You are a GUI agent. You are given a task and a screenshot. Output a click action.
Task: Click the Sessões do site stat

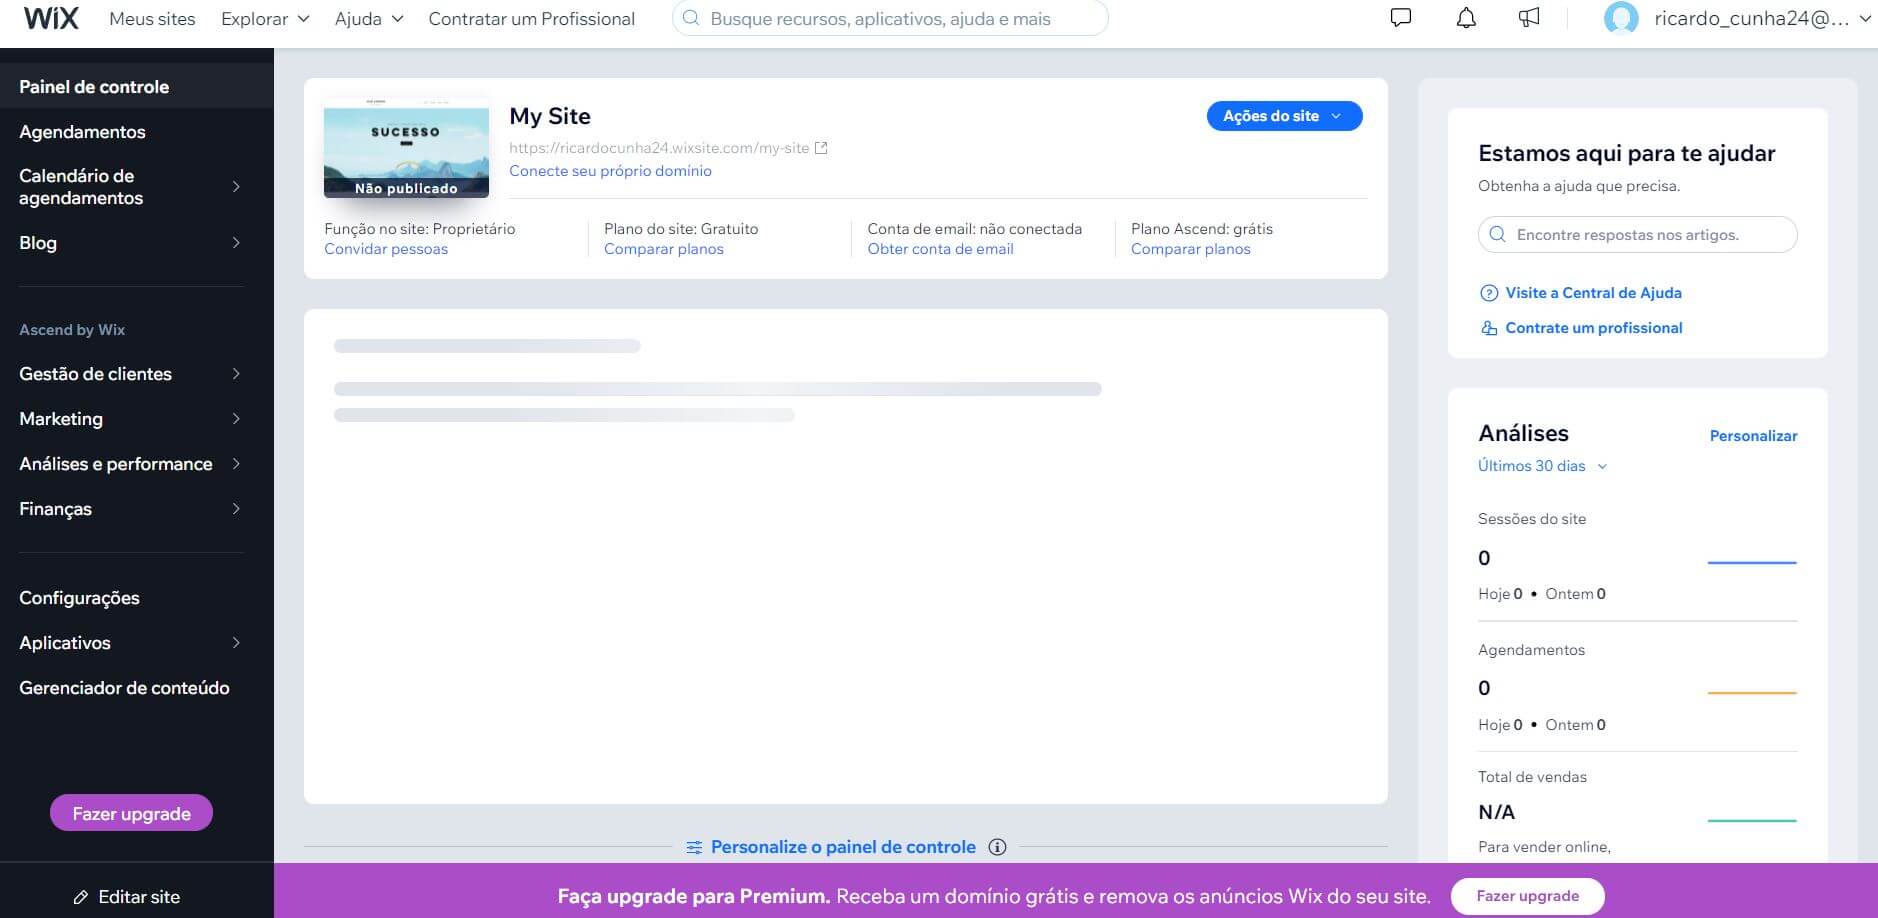(1637, 556)
